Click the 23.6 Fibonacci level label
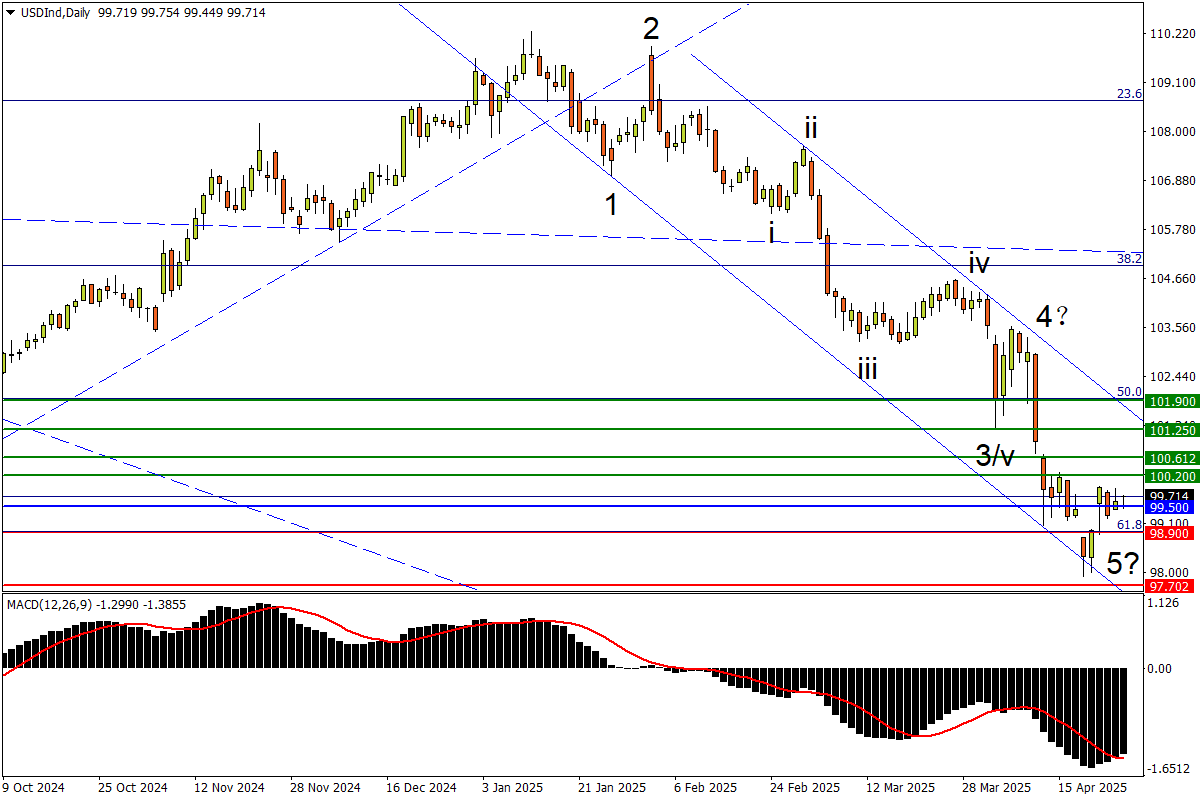This screenshot has height=800, width=1200. point(1129,93)
